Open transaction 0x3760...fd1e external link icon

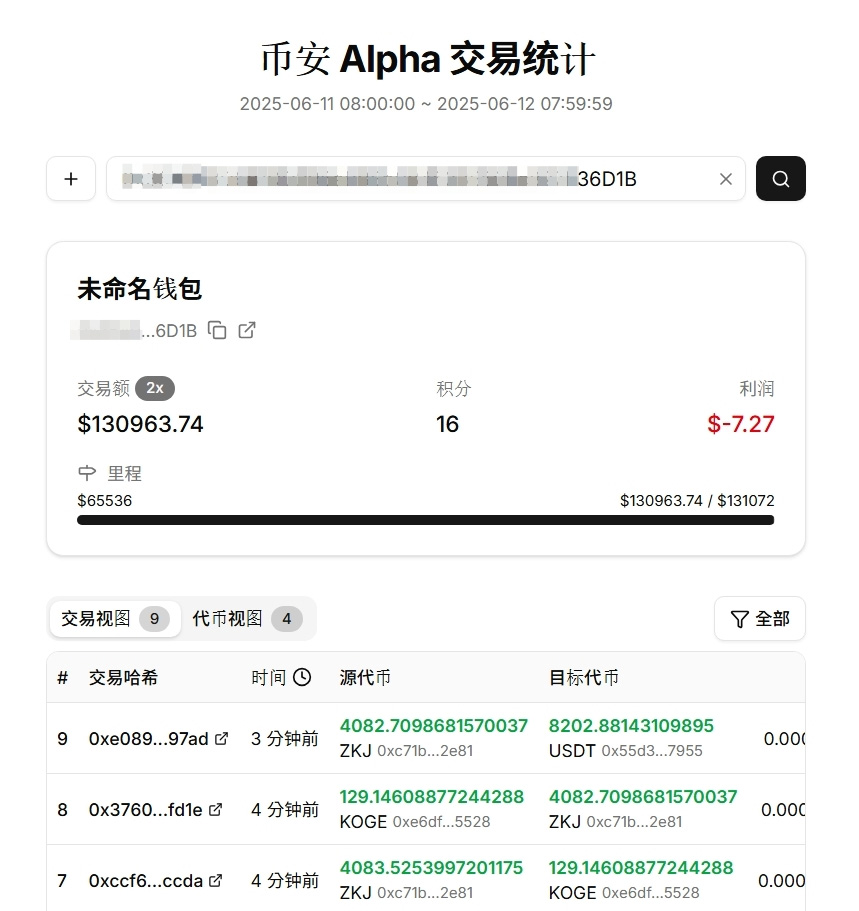[x=216, y=810]
